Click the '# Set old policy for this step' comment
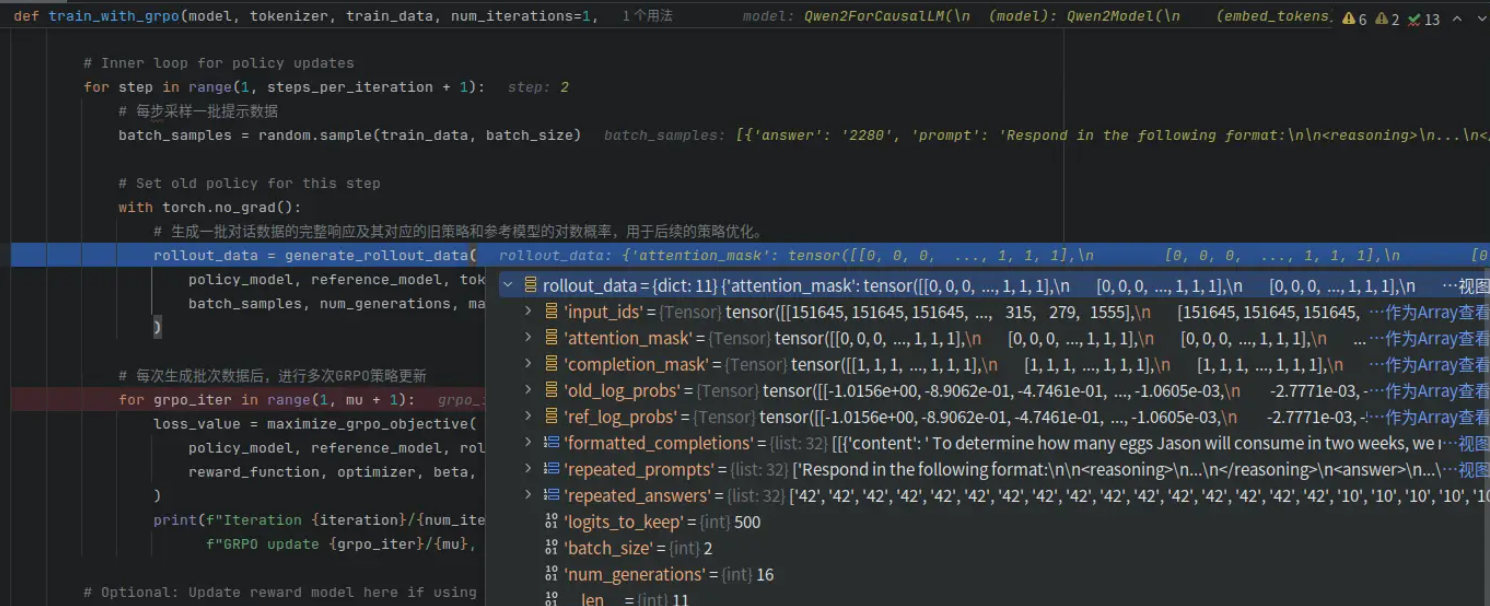Viewport: 1490px width, 606px height. (249, 183)
